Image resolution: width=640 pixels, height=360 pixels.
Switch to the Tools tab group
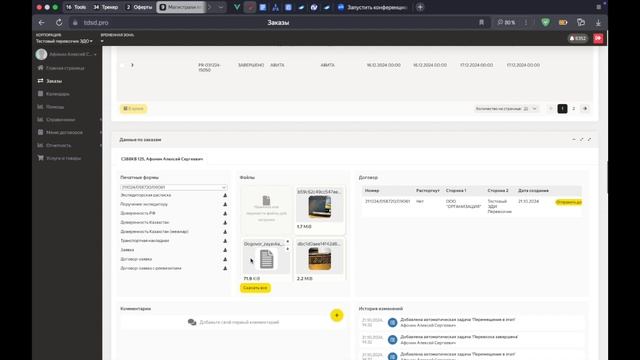(76, 7)
